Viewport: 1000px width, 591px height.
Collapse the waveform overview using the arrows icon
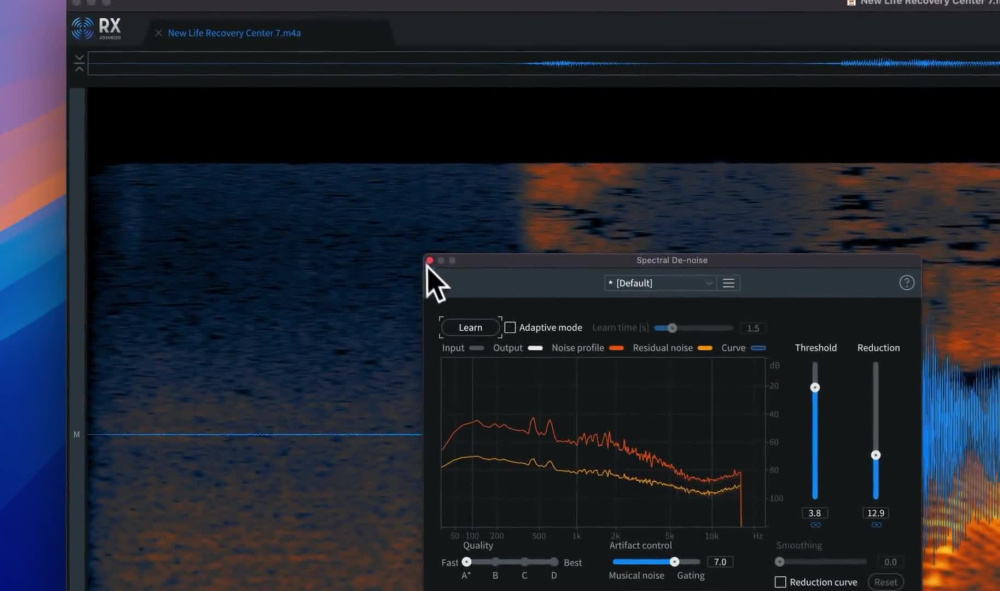click(79, 62)
